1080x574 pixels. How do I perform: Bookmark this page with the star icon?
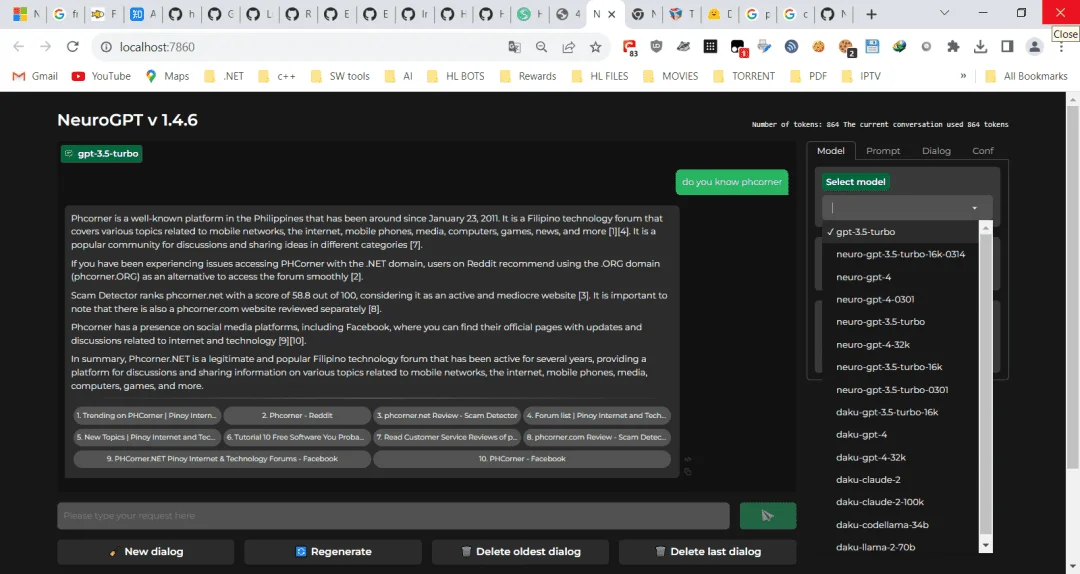click(x=596, y=47)
